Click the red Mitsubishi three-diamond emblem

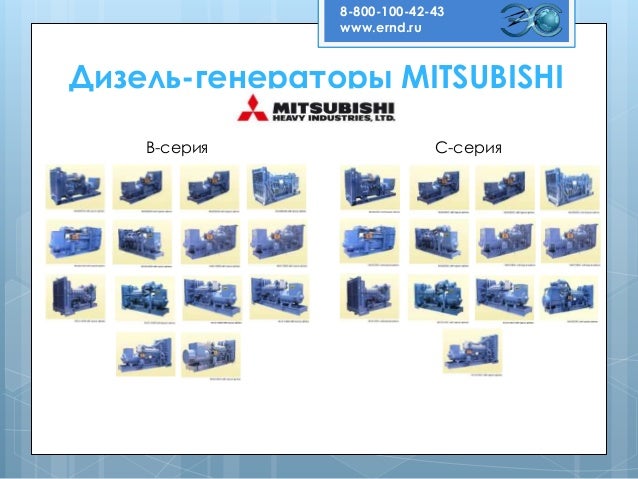pos(252,108)
